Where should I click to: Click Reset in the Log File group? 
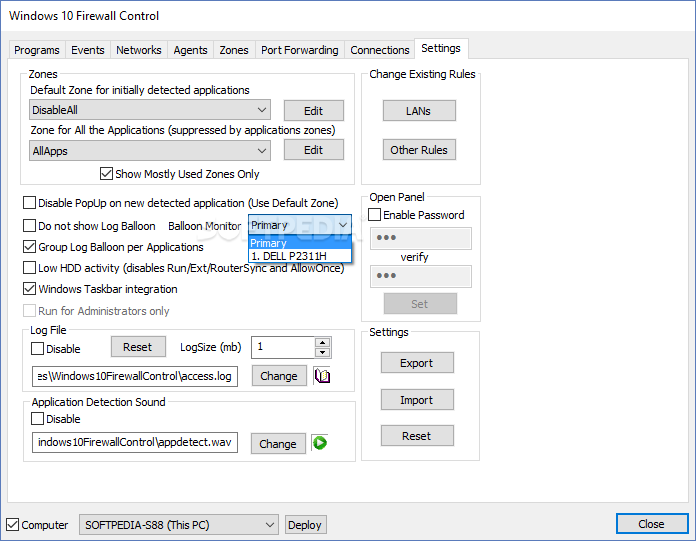[138, 347]
